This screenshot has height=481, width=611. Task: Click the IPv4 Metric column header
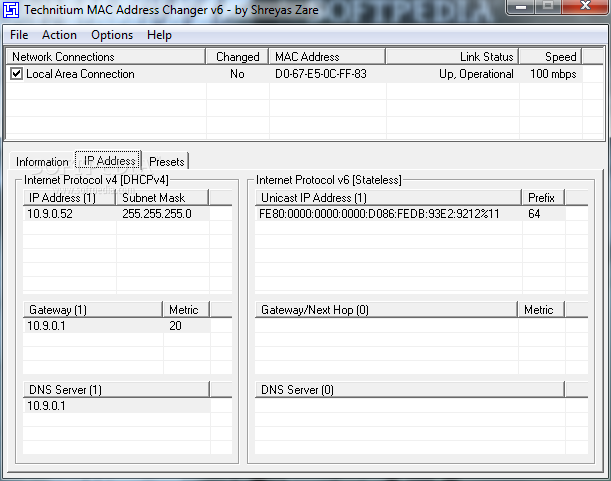pyautogui.click(x=186, y=310)
